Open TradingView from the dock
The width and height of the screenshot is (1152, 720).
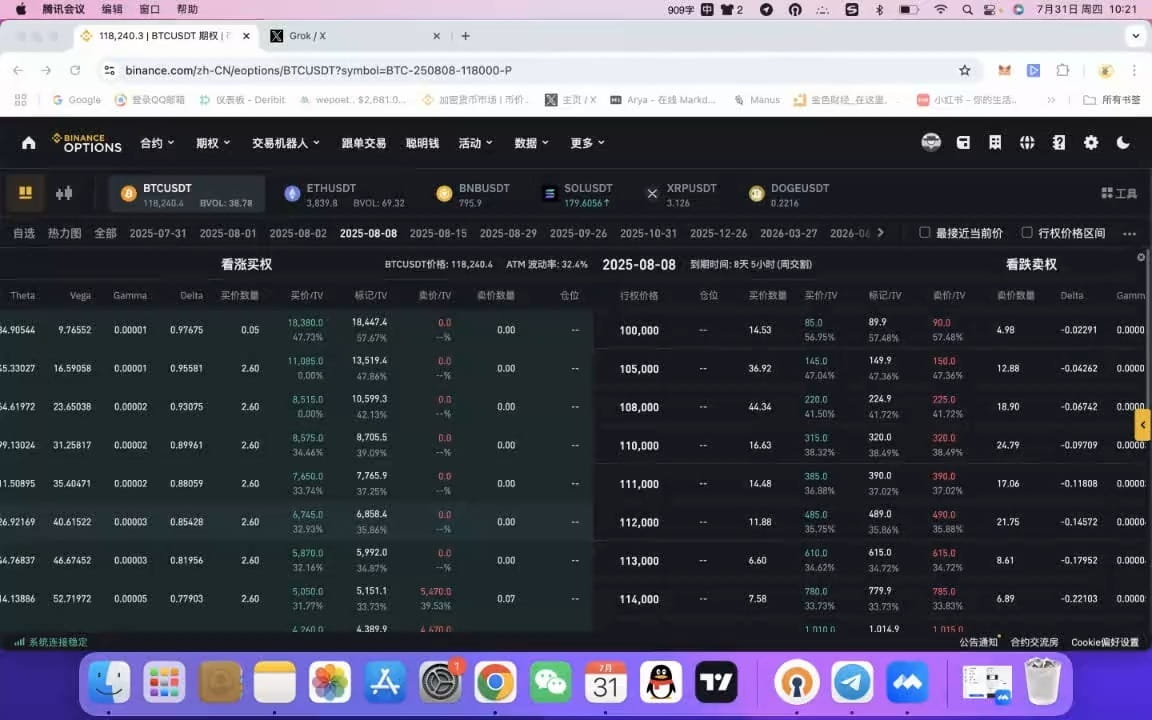click(x=716, y=682)
